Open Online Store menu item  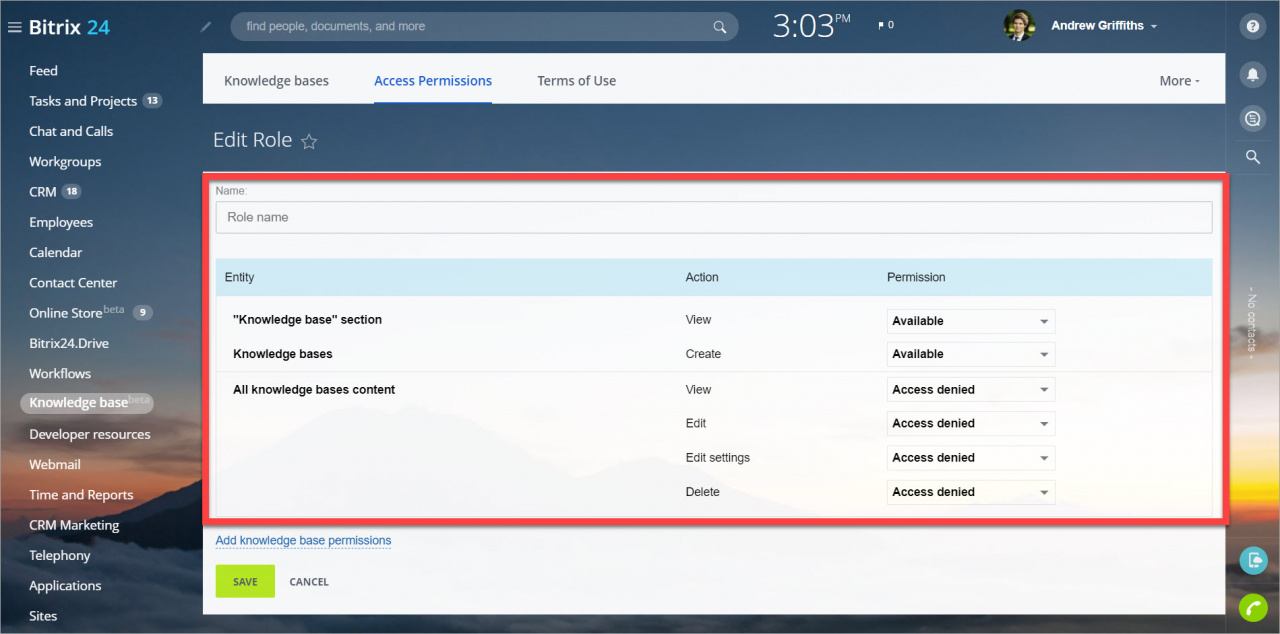click(65, 313)
